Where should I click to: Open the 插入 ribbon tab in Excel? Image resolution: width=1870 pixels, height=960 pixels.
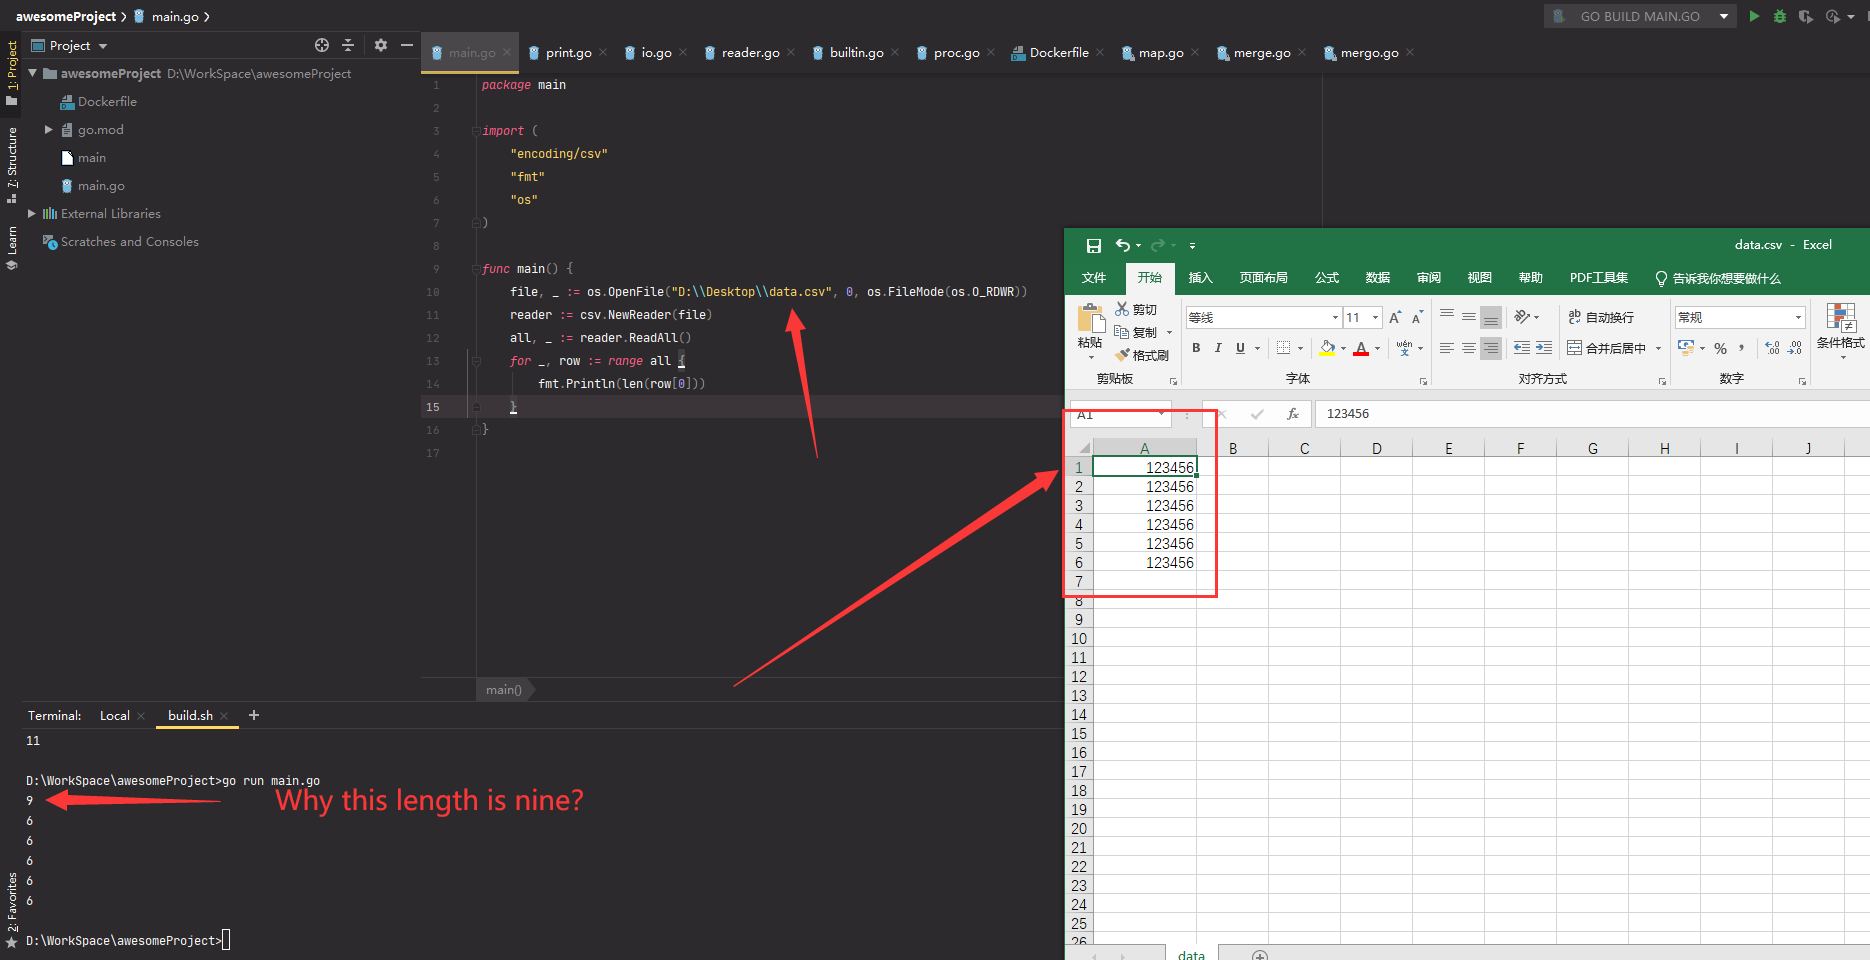point(1200,278)
